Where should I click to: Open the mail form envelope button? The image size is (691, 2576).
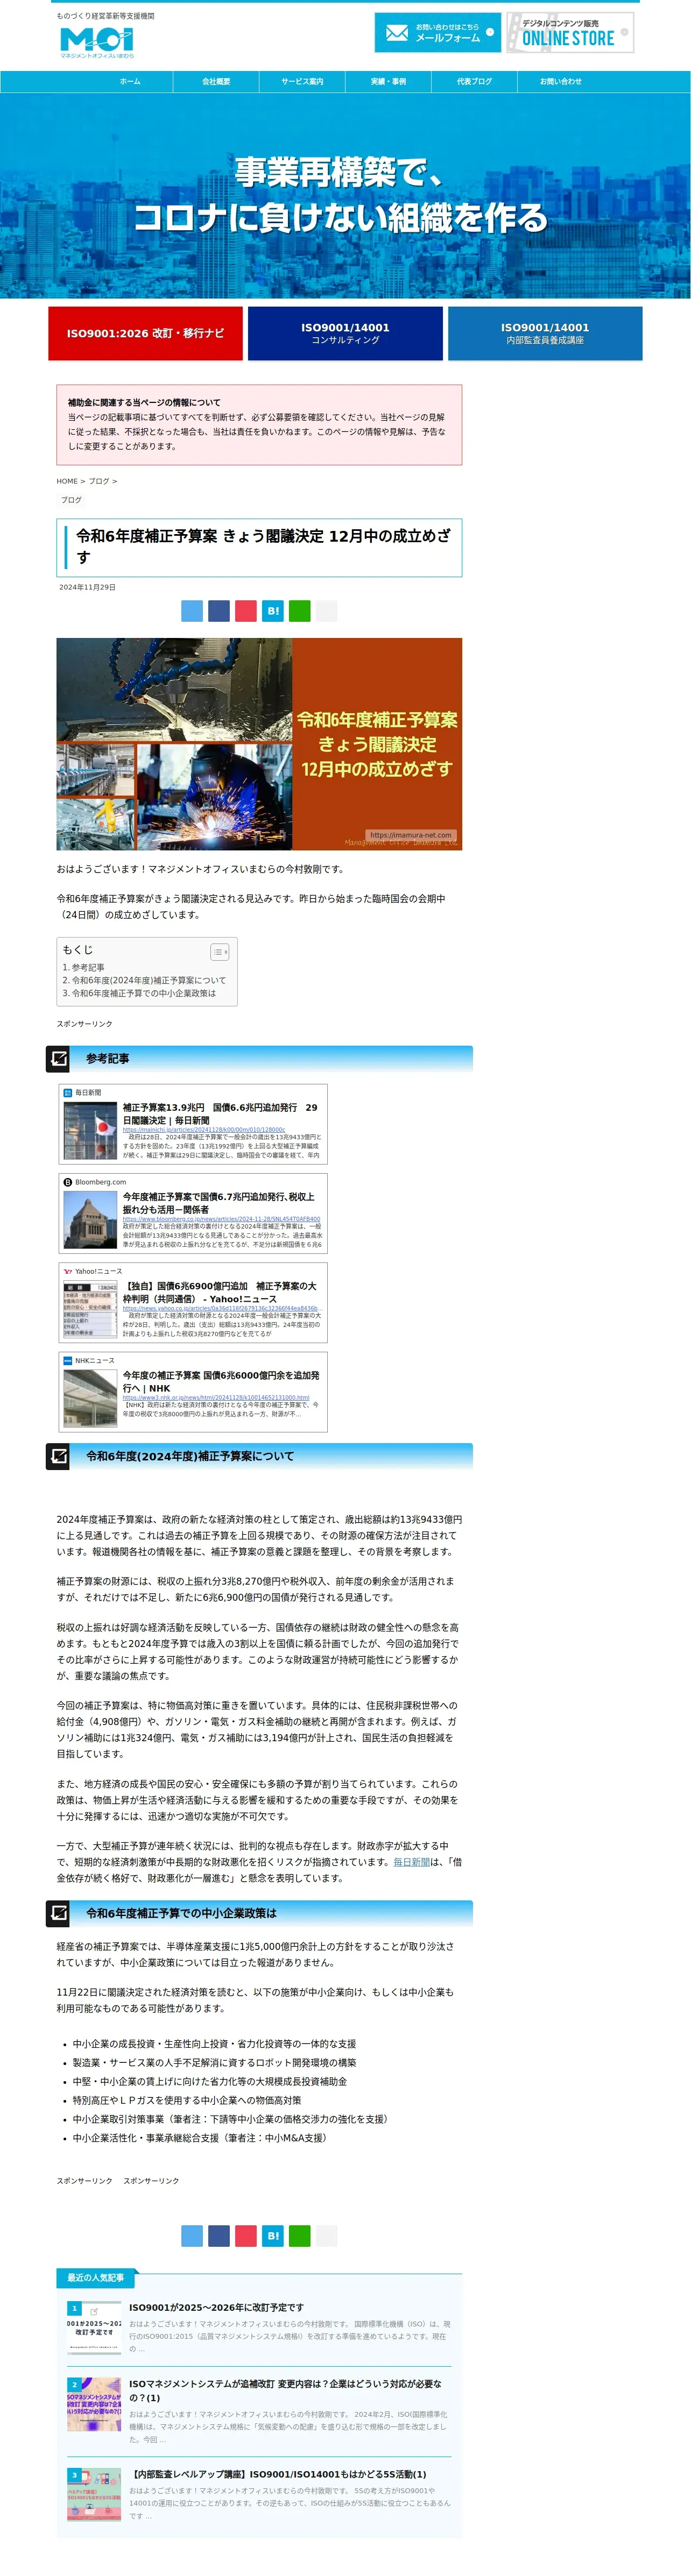[437, 32]
